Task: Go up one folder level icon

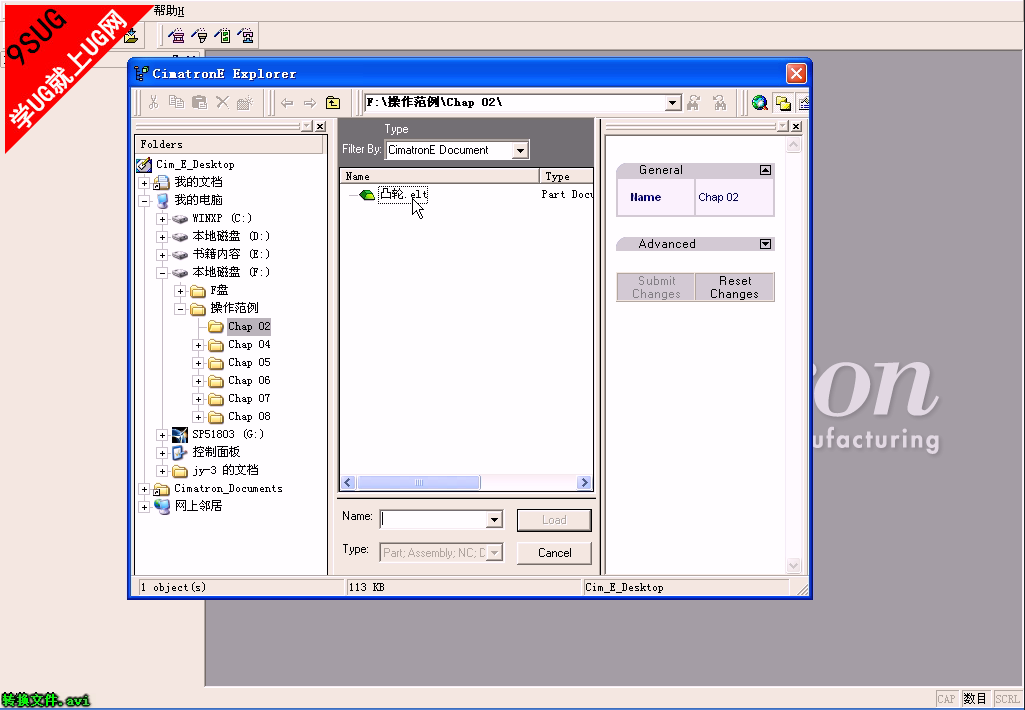Action: coord(333,103)
